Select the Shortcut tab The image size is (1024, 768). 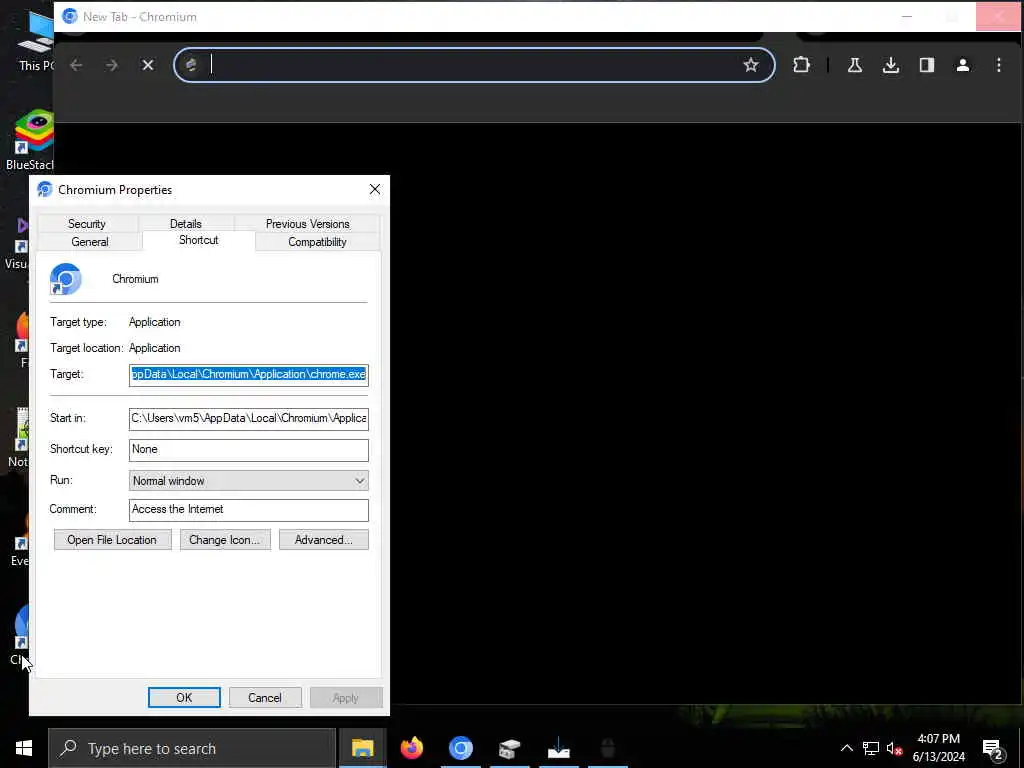click(199, 240)
